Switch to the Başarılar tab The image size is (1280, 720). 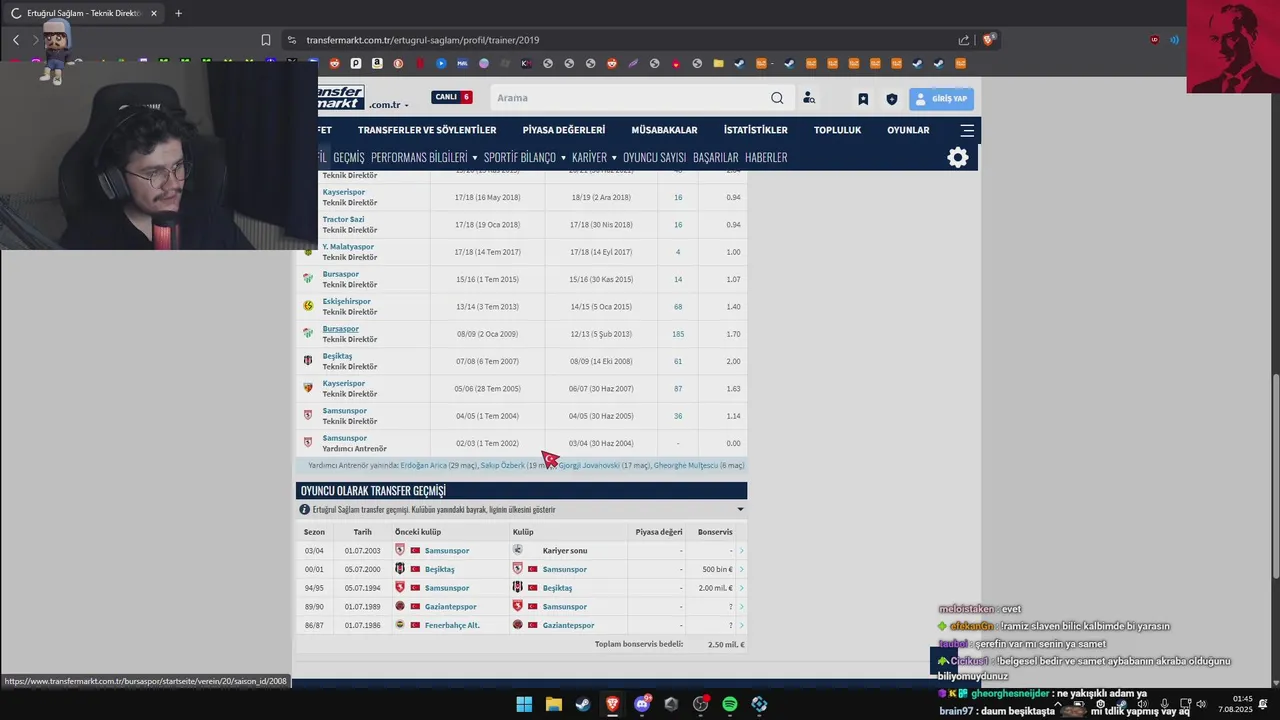click(x=715, y=157)
